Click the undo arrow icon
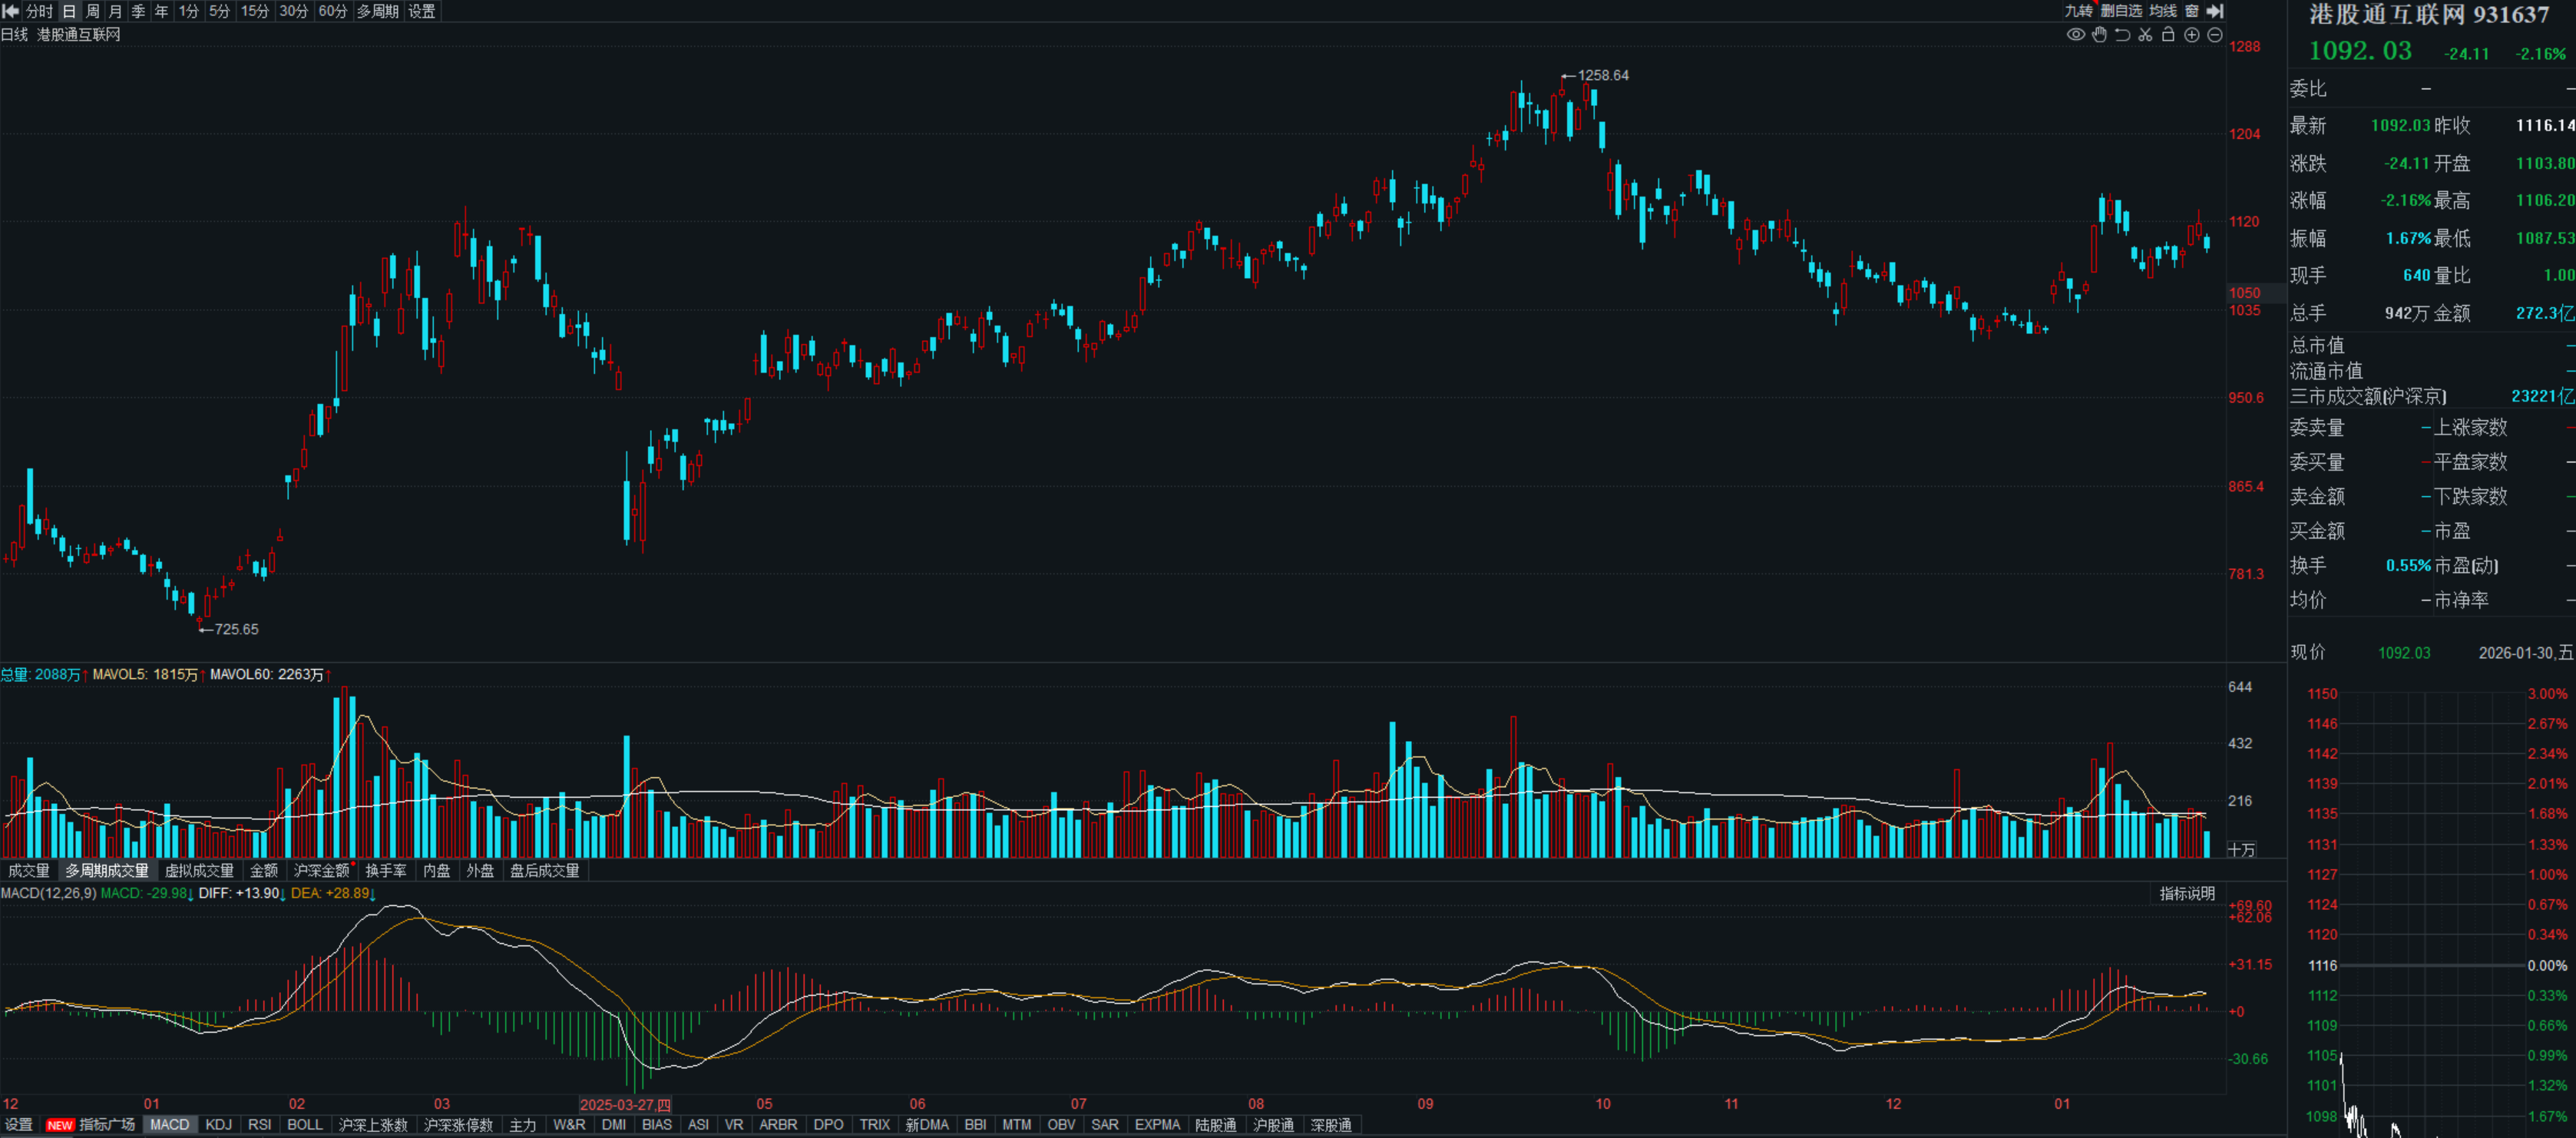This screenshot has width=2576, height=1138. pos(2122,35)
